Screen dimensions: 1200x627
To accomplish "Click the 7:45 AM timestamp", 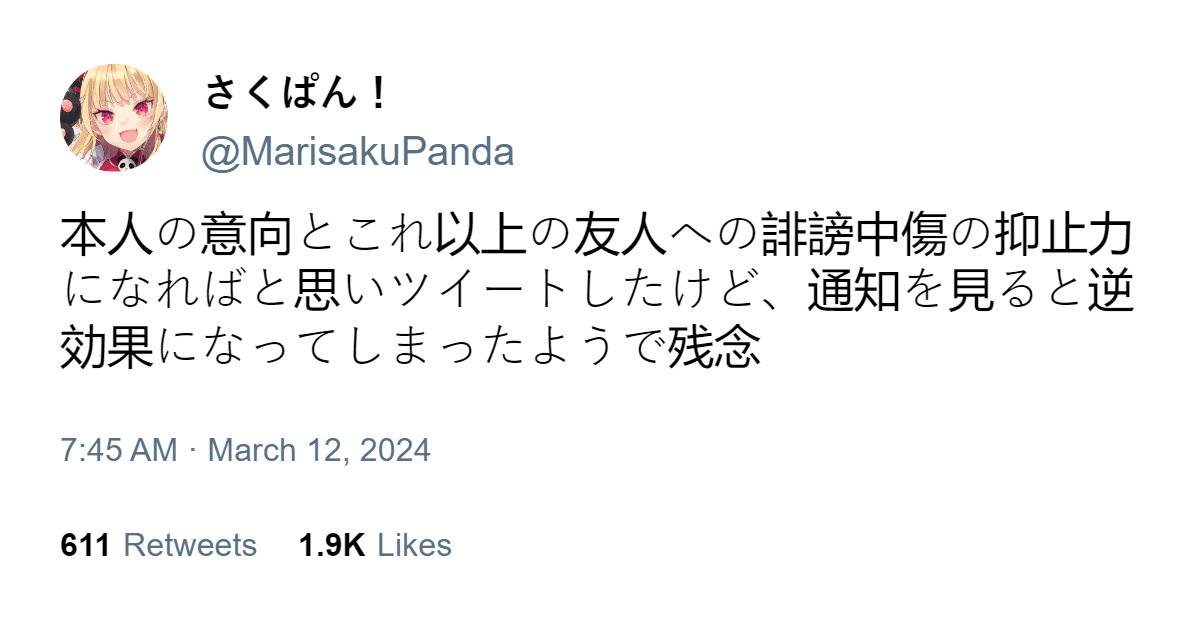I will coord(119,450).
